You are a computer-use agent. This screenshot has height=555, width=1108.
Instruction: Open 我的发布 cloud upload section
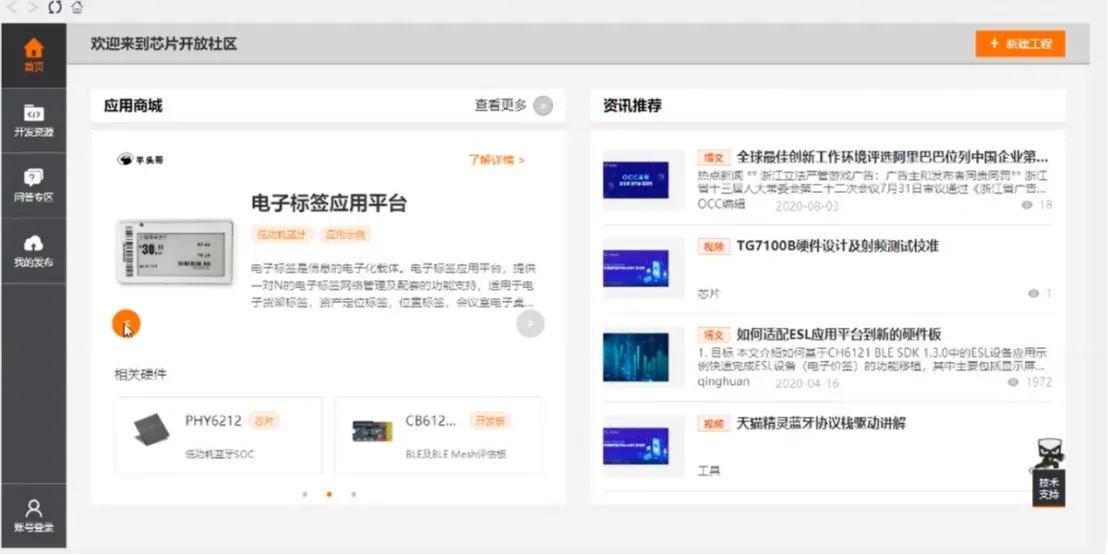point(33,252)
